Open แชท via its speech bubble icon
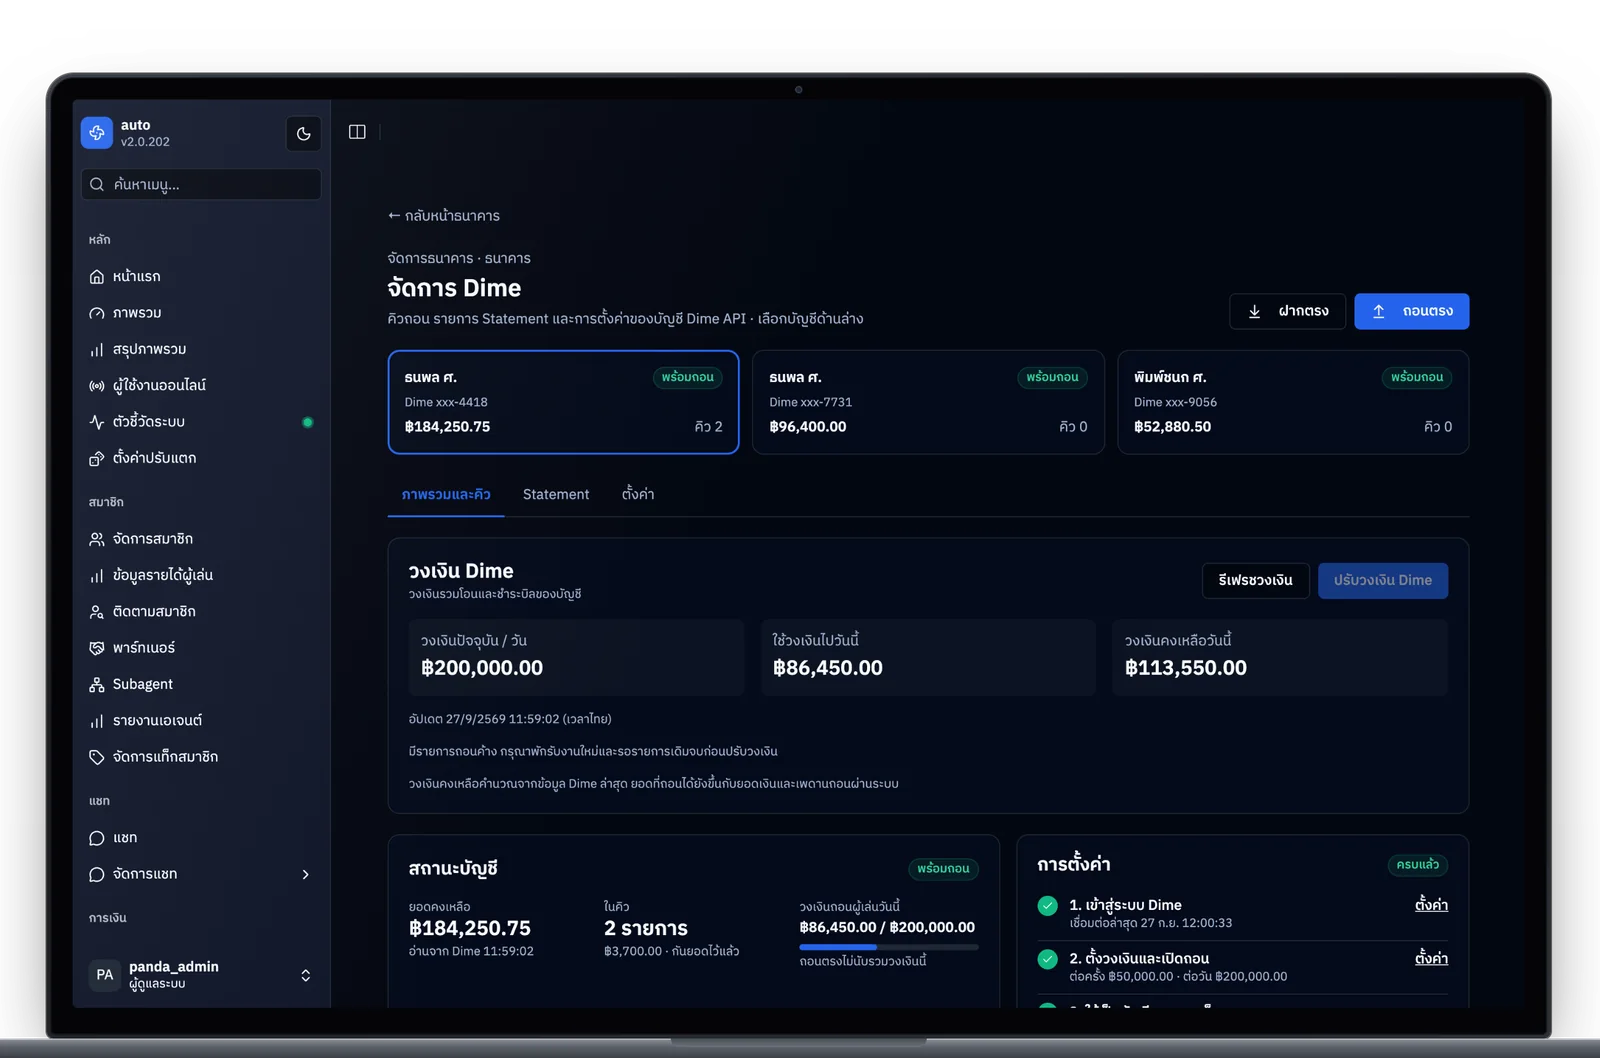The width and height of the screenshot is (1600, 1058). (x=97, y=838)
